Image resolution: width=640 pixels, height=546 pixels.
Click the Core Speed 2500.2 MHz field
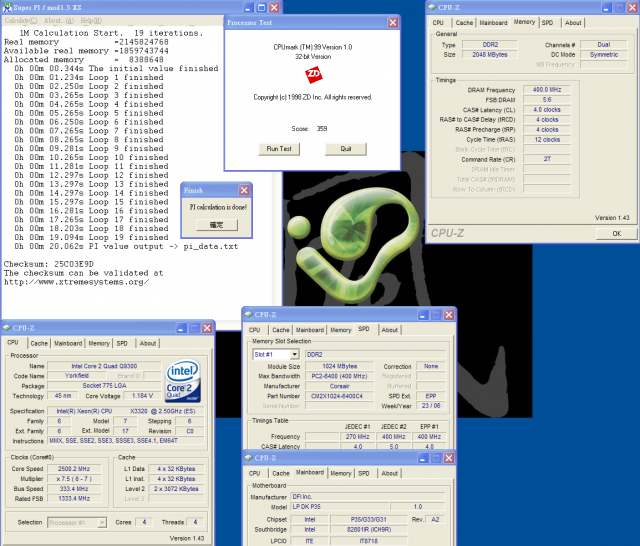pos(74,469)
